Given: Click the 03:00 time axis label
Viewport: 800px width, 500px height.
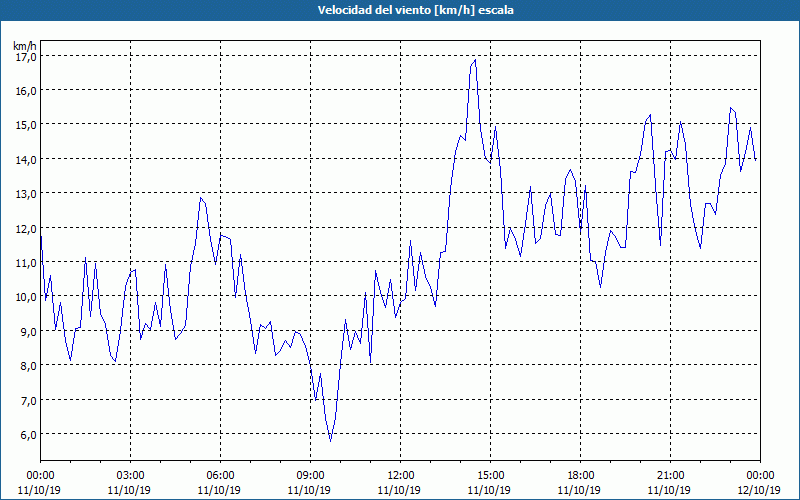Looking at the screenshot, I should [x=131, y=476].
